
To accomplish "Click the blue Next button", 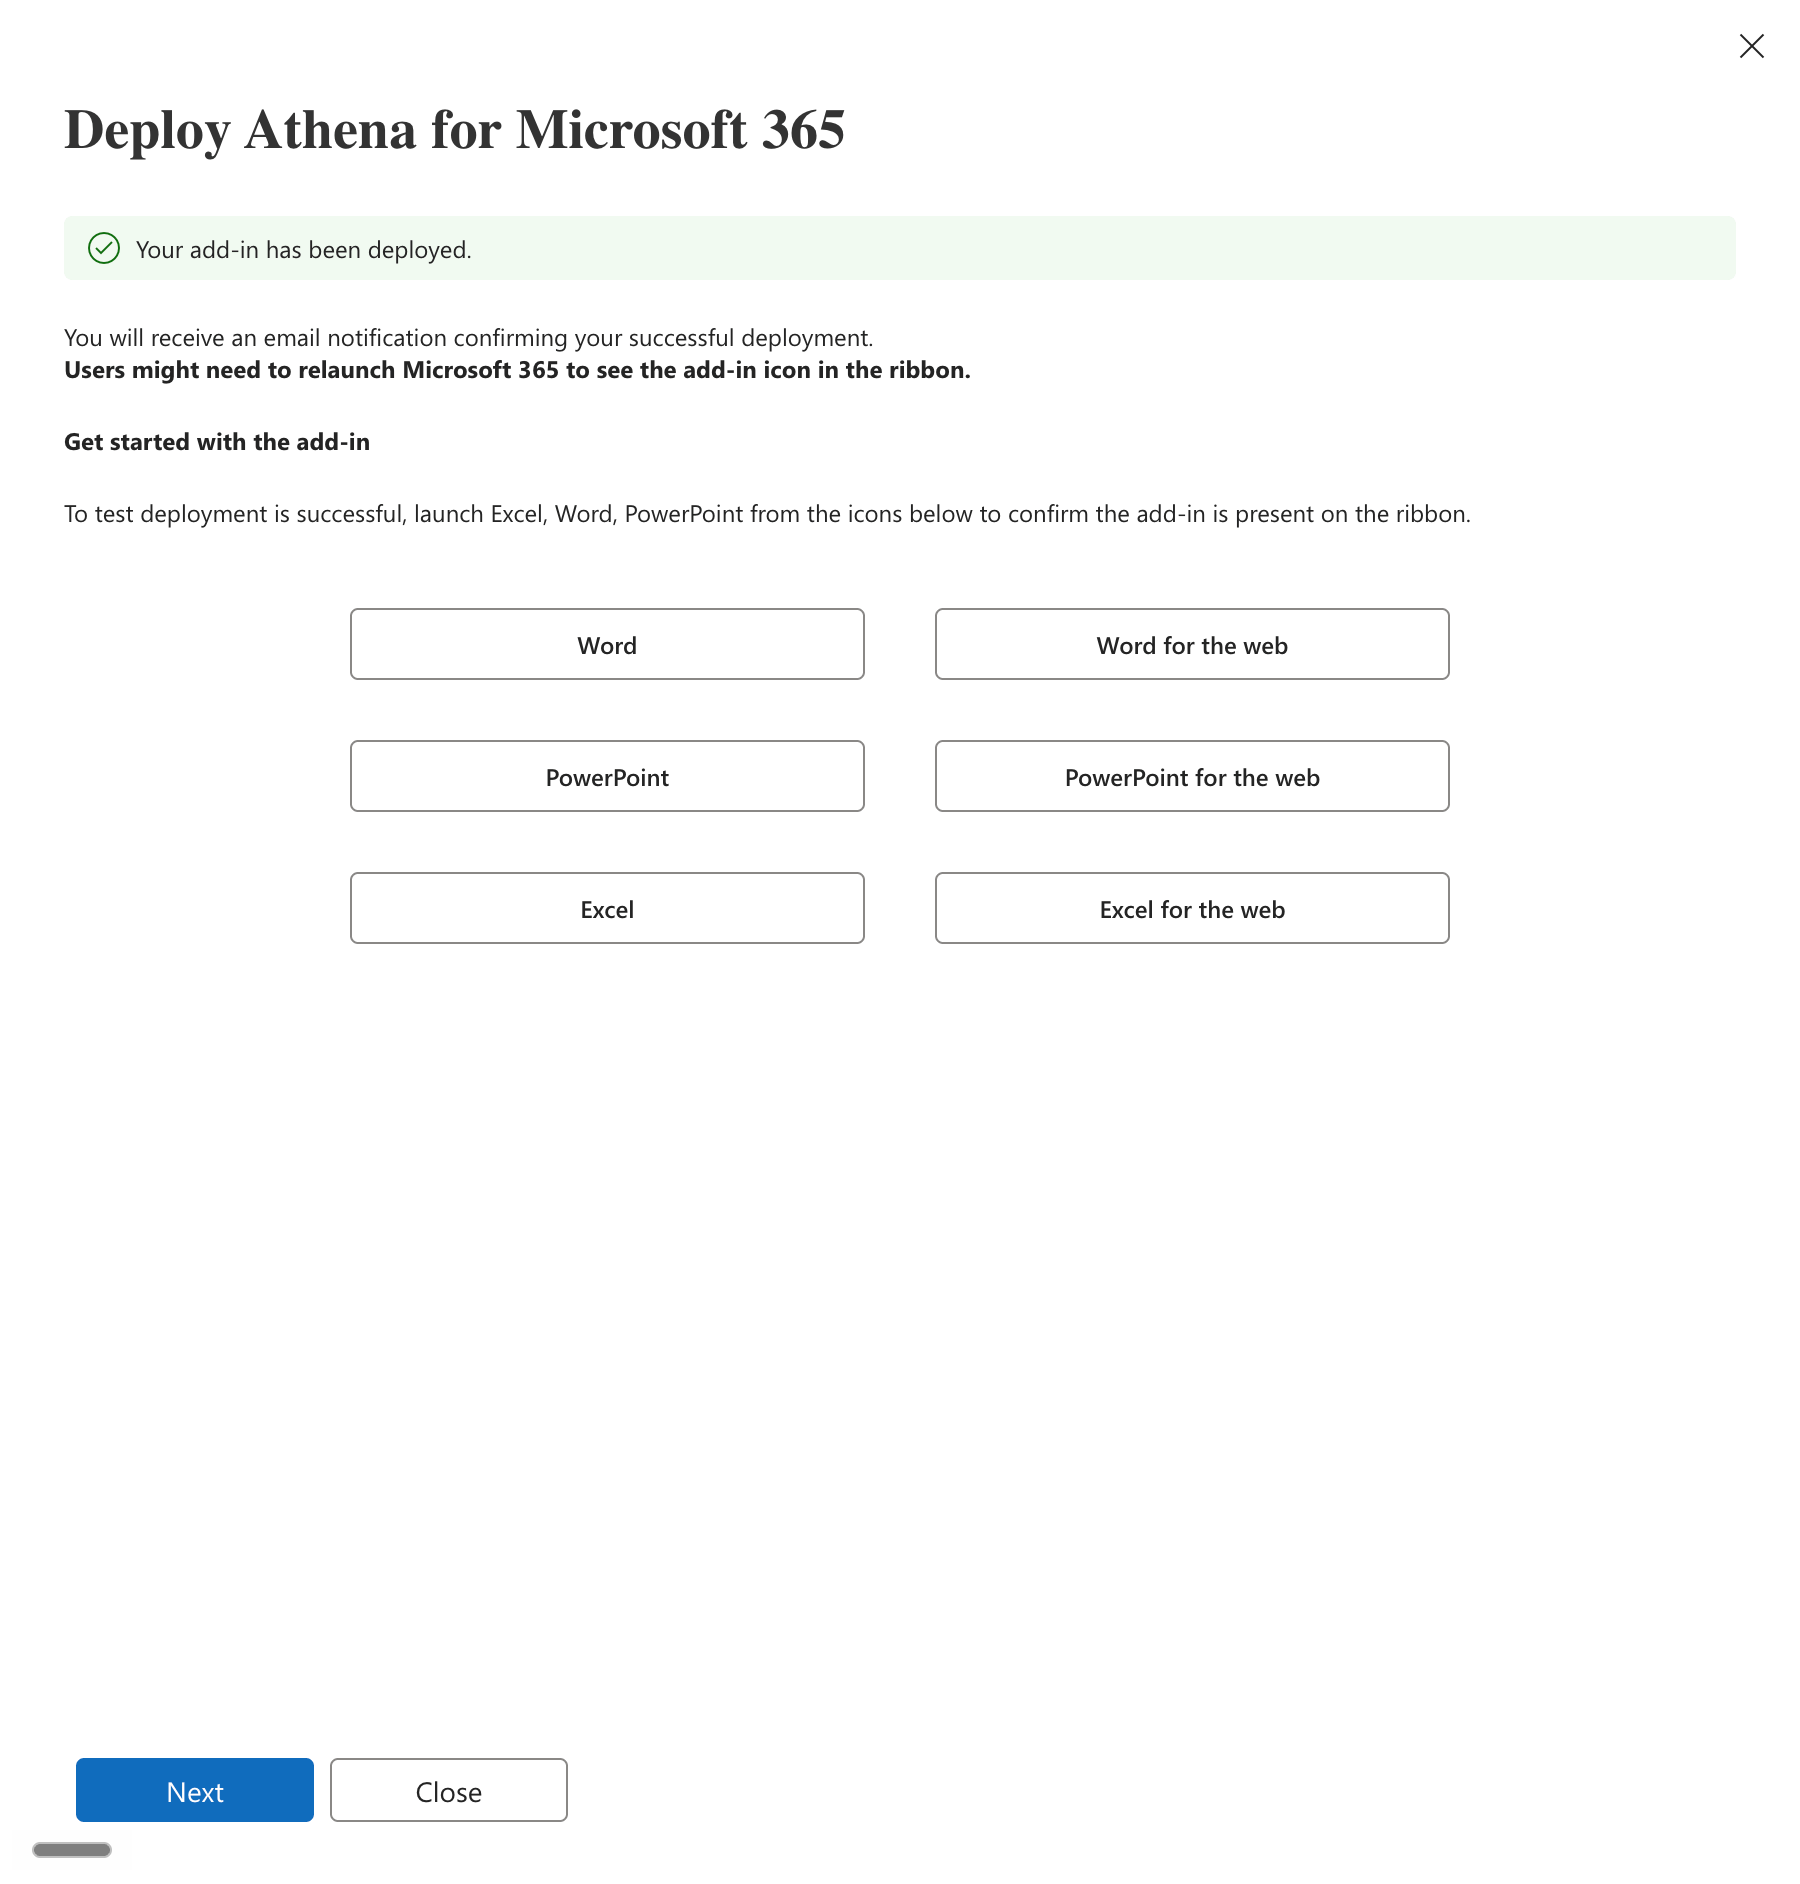I will 195,1790.
